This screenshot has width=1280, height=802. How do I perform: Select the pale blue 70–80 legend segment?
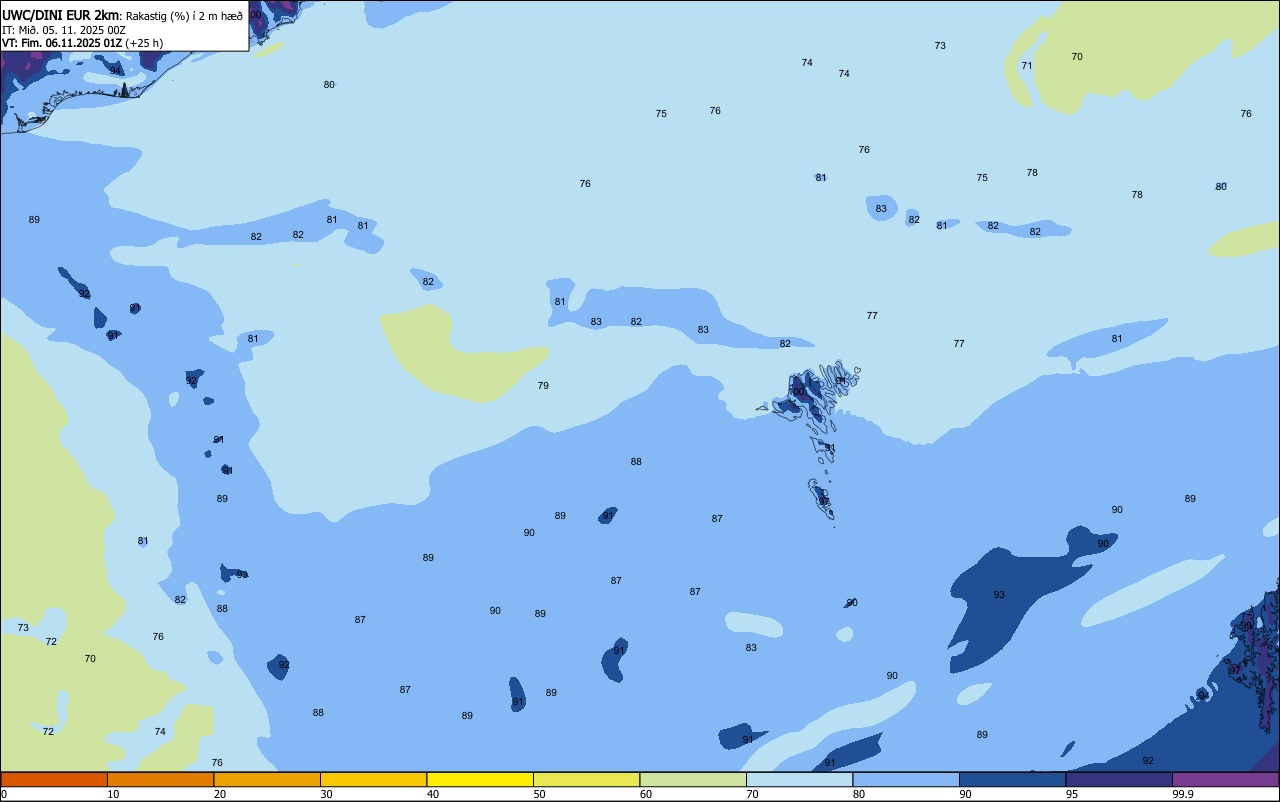pyautogui.click(x=799, y=779)
